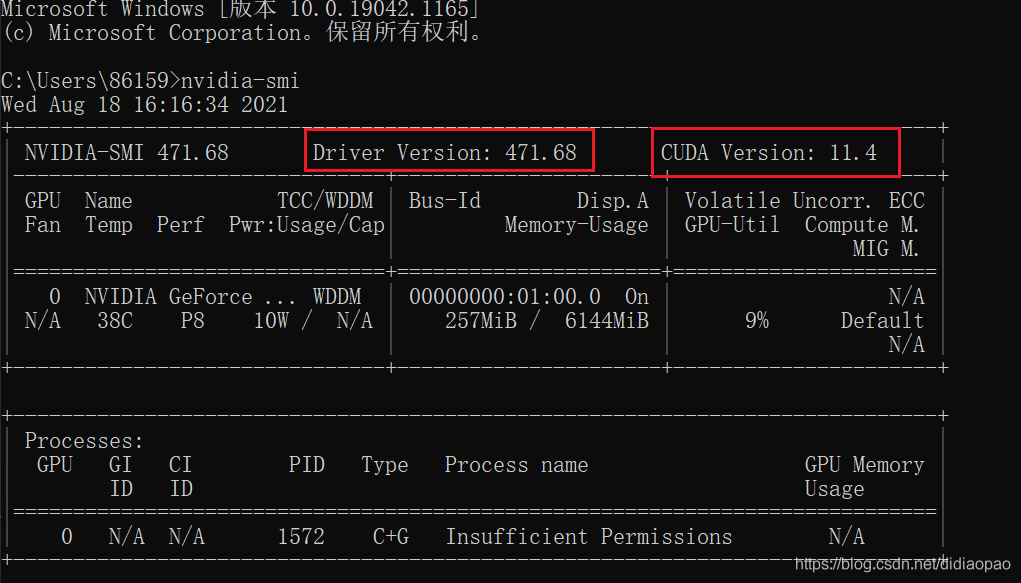This screenshot has height=583, width=1021.
Task: Click the NVIDIA-SMI 471.68 header text
Action: pos(126,153)
